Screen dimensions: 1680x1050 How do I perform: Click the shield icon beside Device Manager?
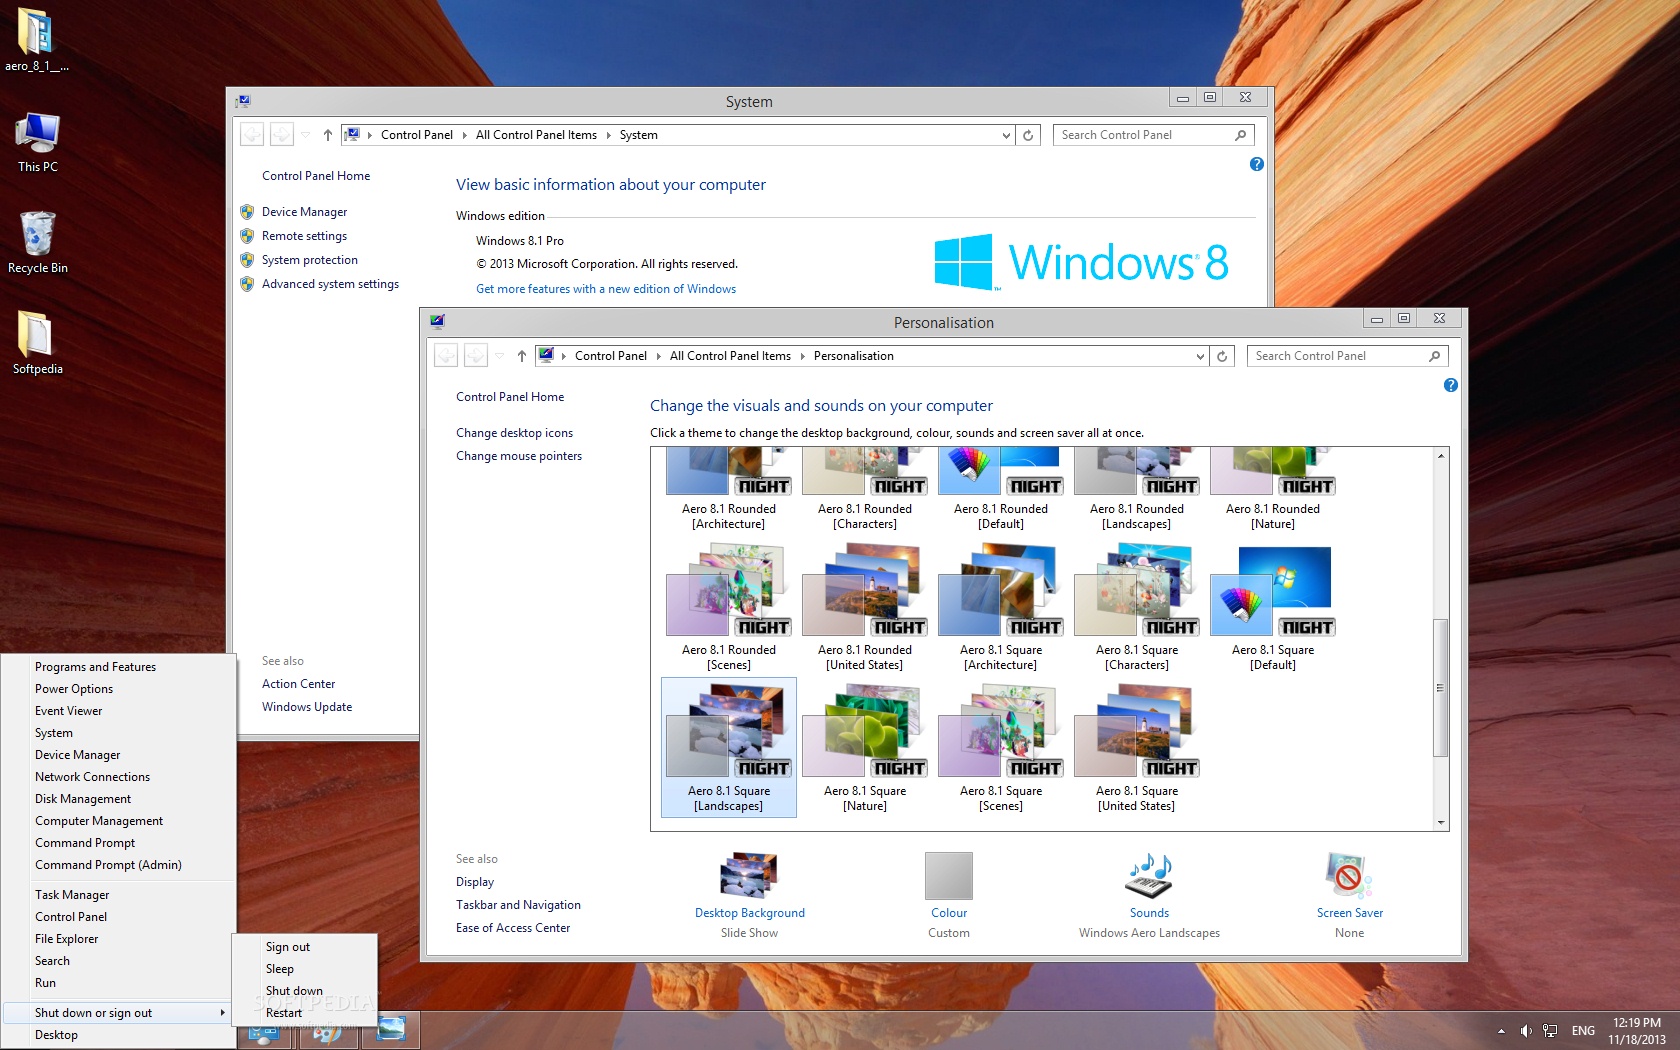(x=247, y=212)
